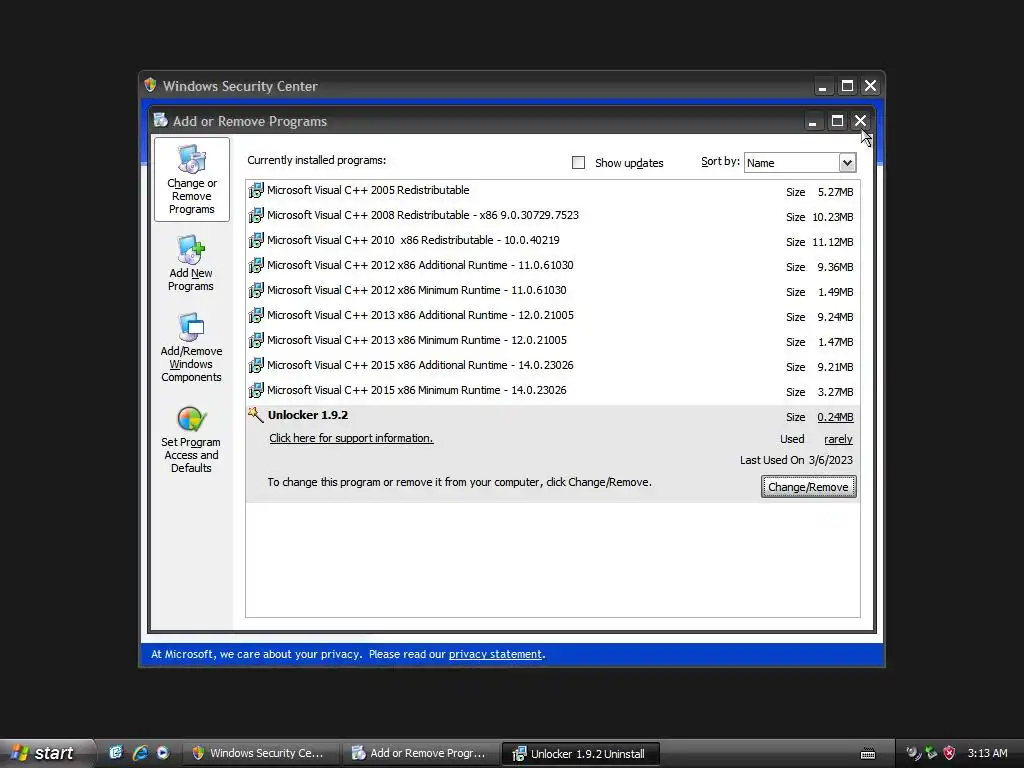Click the Change/Remove button for Unlocker

coord(808,487)
